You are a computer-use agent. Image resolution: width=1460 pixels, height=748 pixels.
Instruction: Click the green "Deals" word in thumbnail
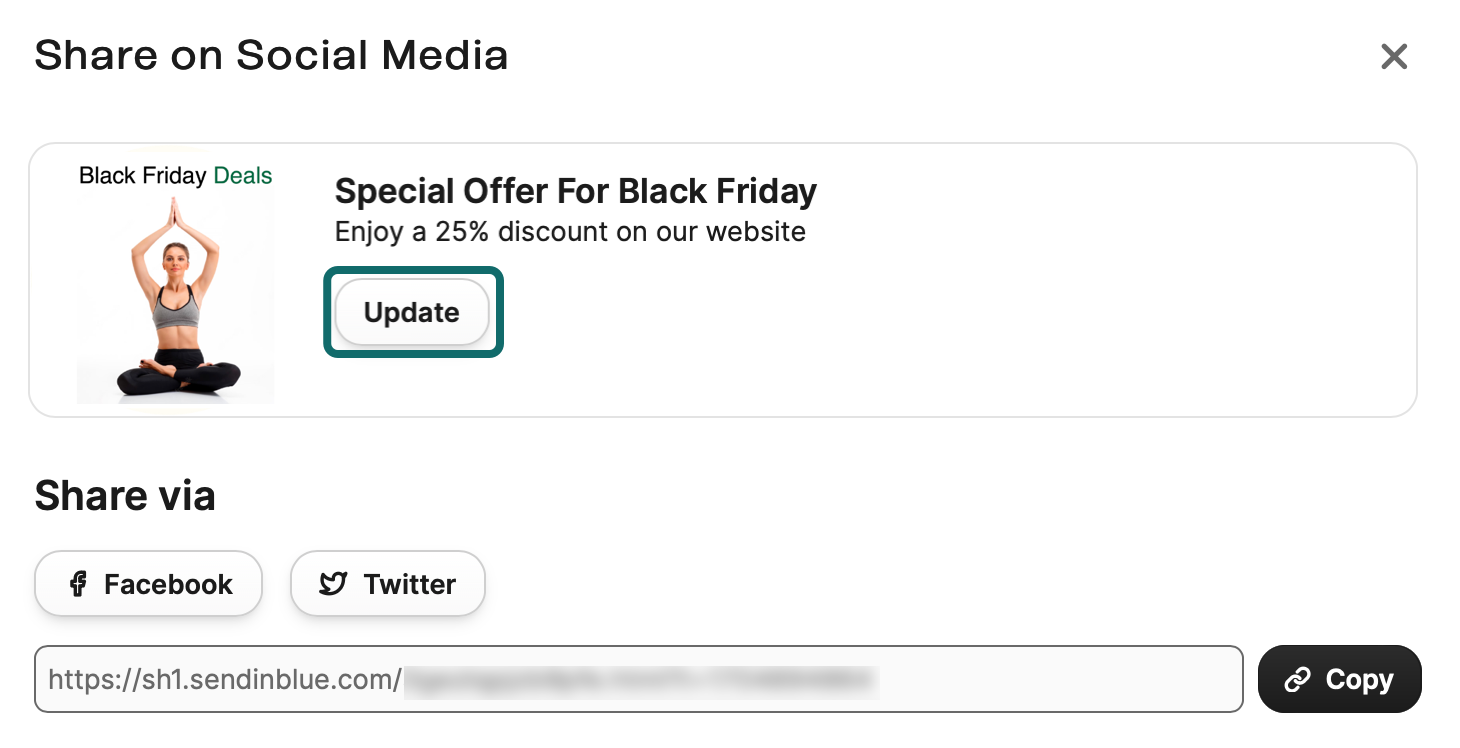pyautogui.click(x=243, y=176)
